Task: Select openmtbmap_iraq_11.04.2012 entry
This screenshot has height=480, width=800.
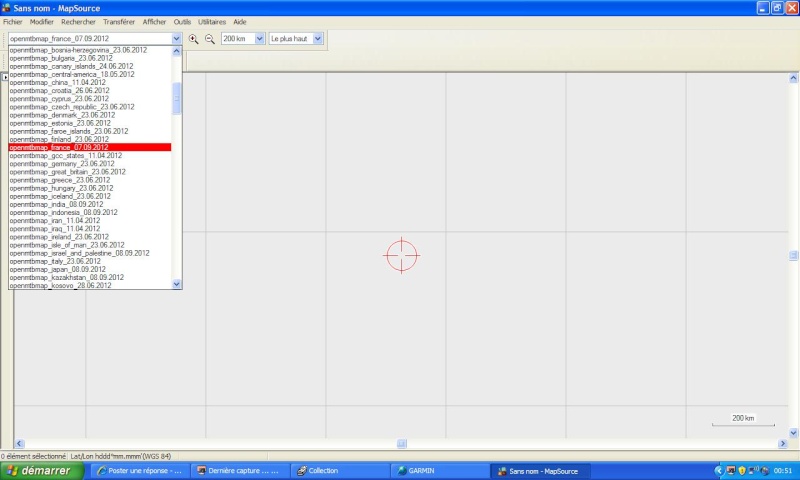Action: click(x=90, y=229)
